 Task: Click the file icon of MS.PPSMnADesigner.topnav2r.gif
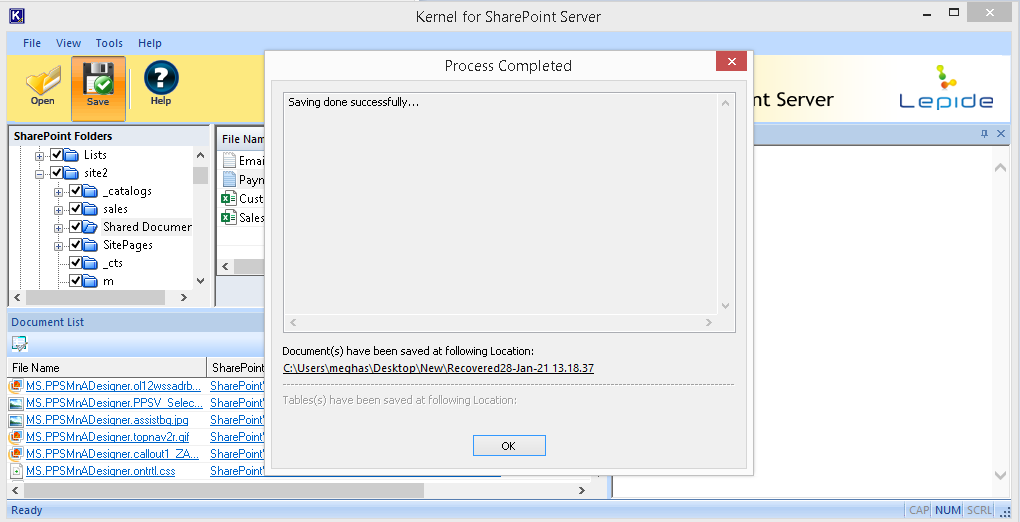[16, 437]
